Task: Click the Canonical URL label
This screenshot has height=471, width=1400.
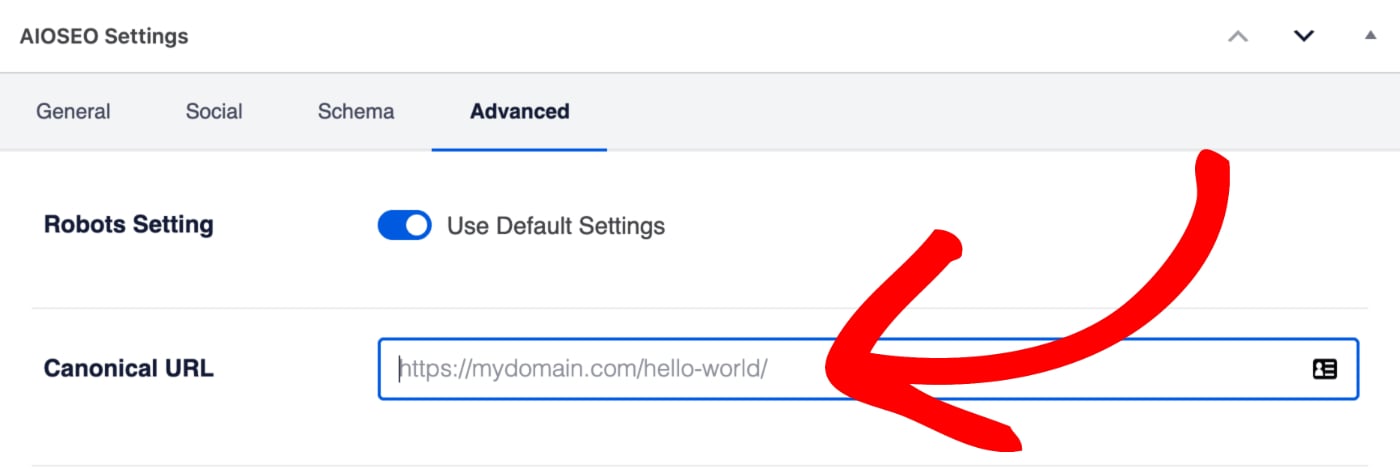Action: [x=129, y=368]
